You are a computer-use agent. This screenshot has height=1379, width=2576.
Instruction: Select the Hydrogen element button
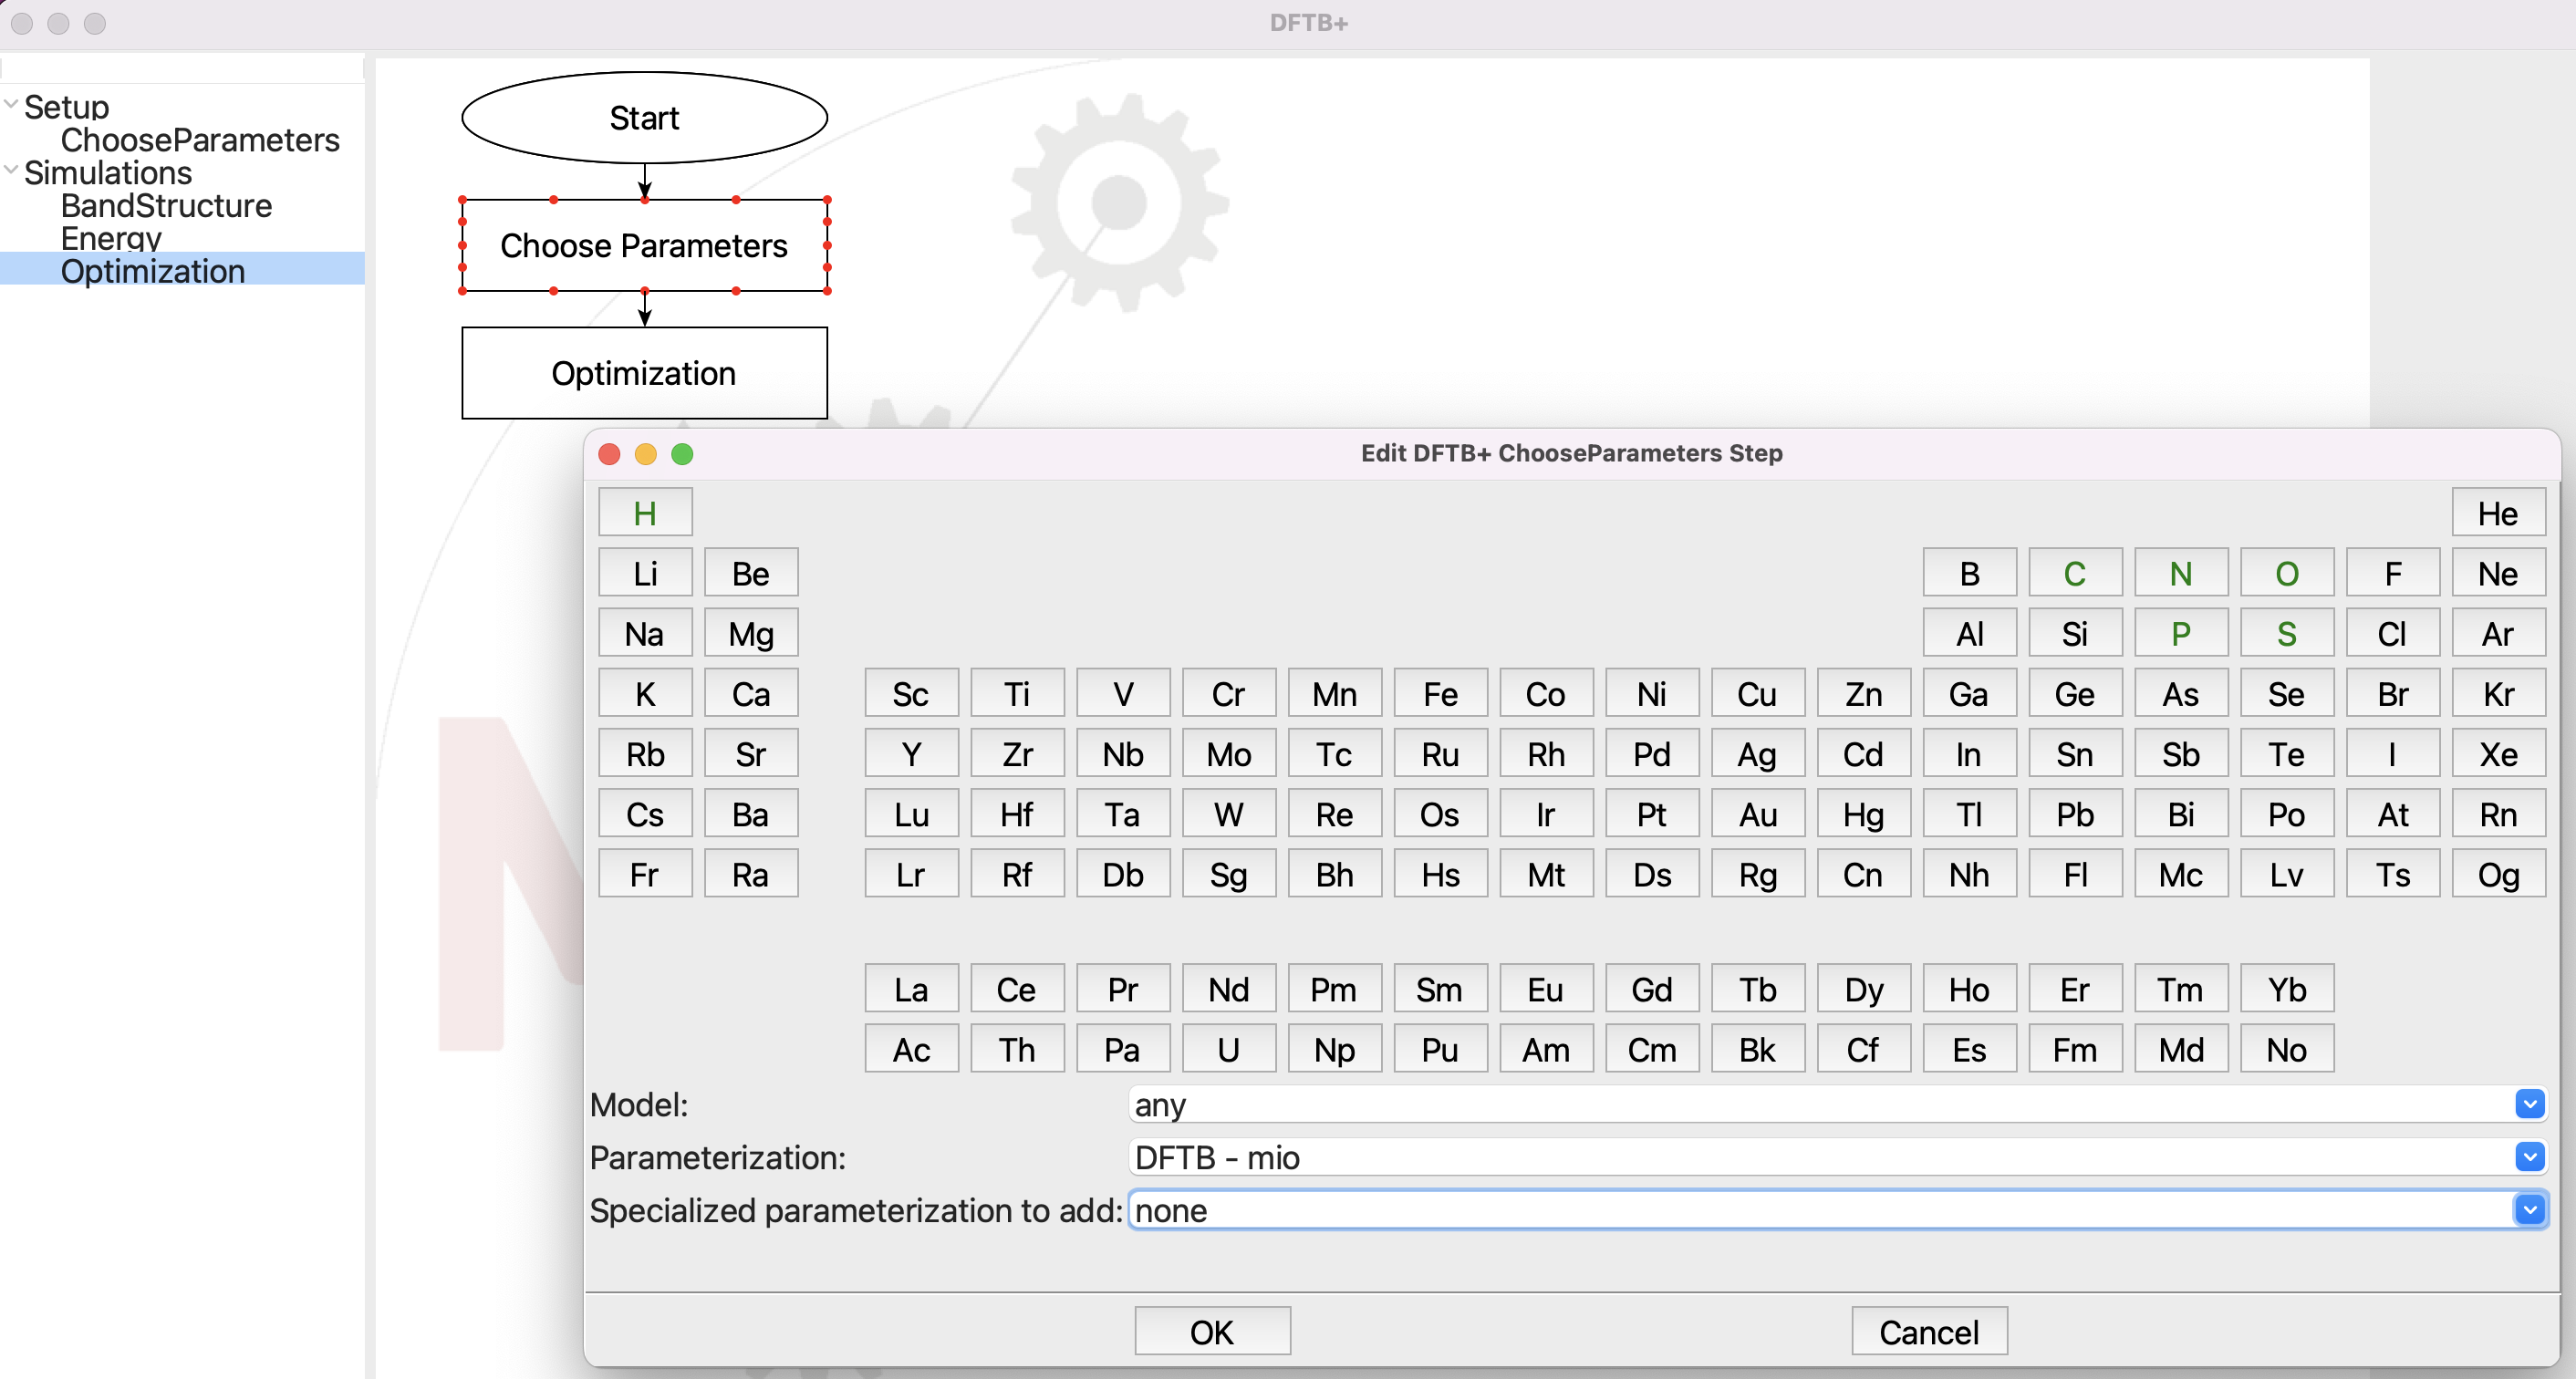(646, 511)
